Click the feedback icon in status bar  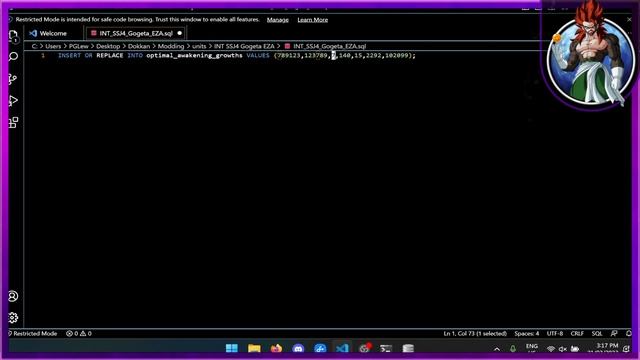tap(614, 333)
